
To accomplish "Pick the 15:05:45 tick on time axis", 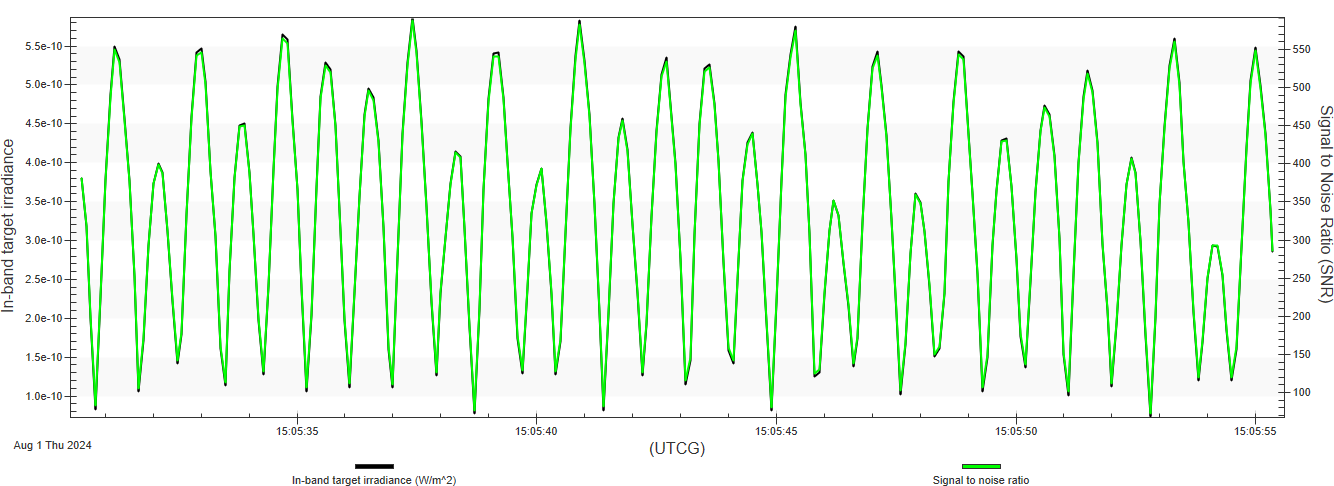I will (777, 431).
